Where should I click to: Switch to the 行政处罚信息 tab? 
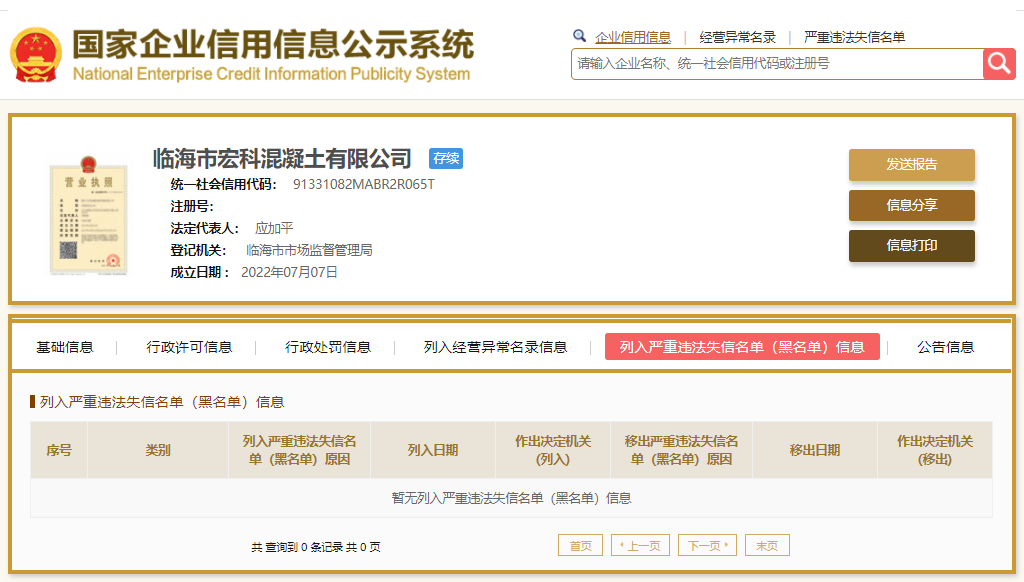pos(328,347)
